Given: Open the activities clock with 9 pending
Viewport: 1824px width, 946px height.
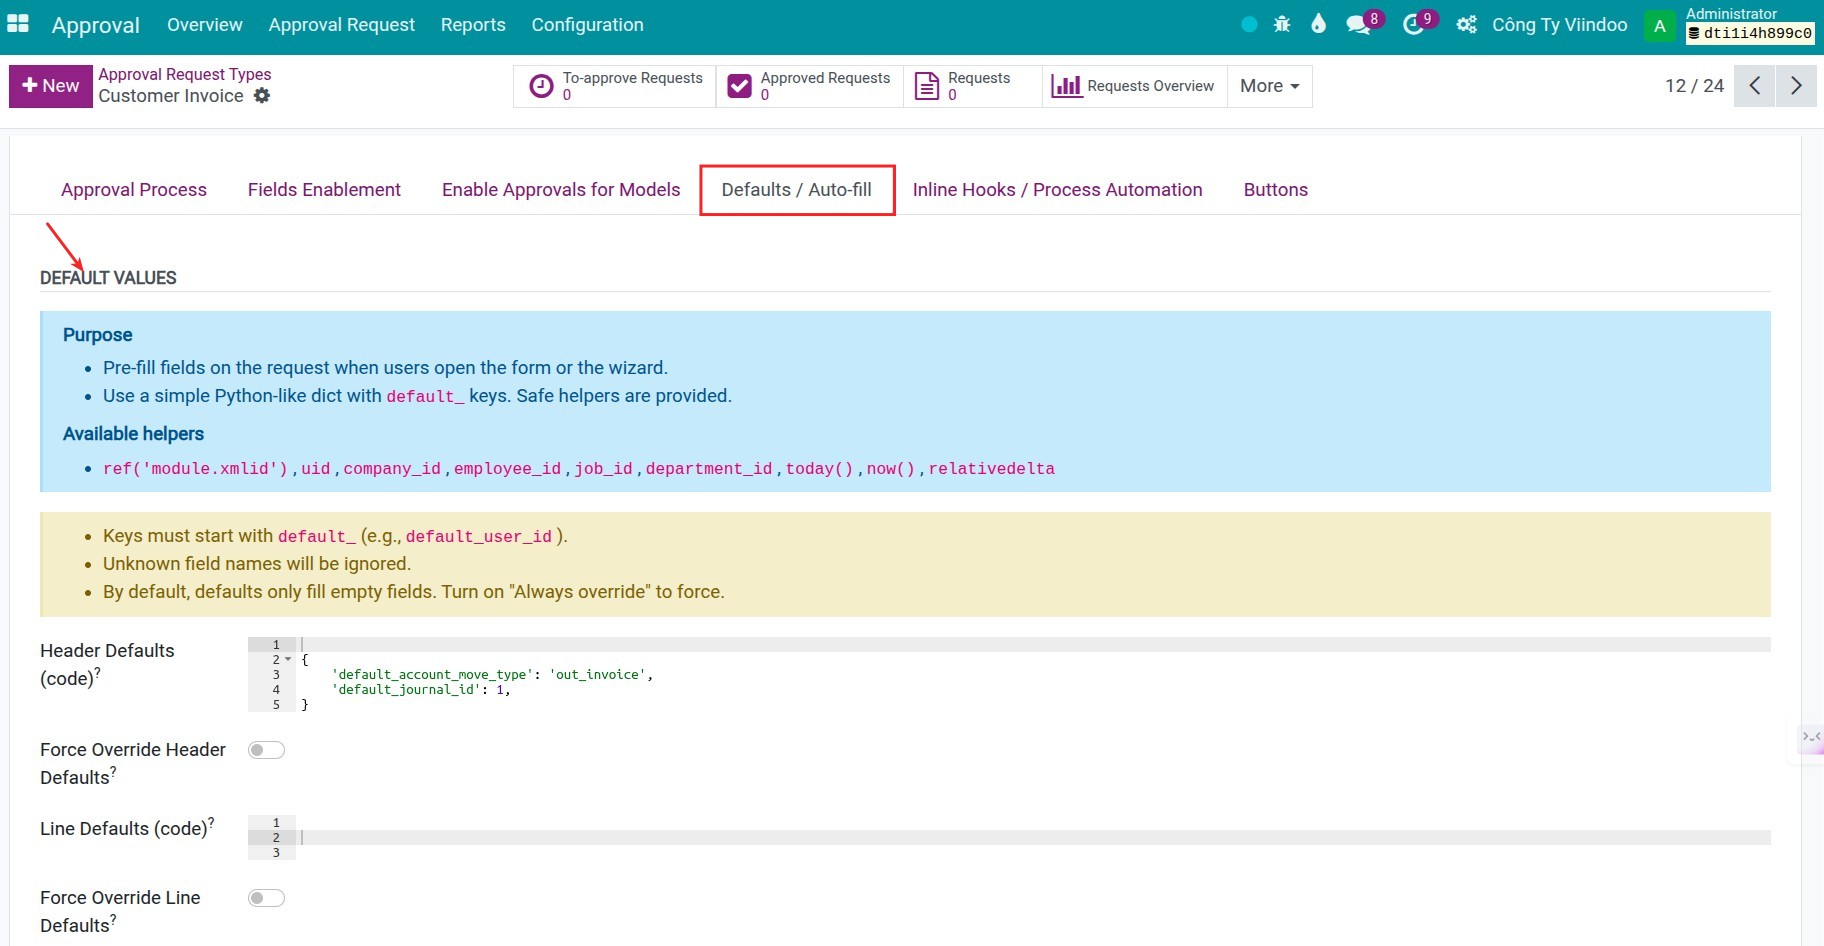Looking at the screenshot, I should coord(1415,24).
